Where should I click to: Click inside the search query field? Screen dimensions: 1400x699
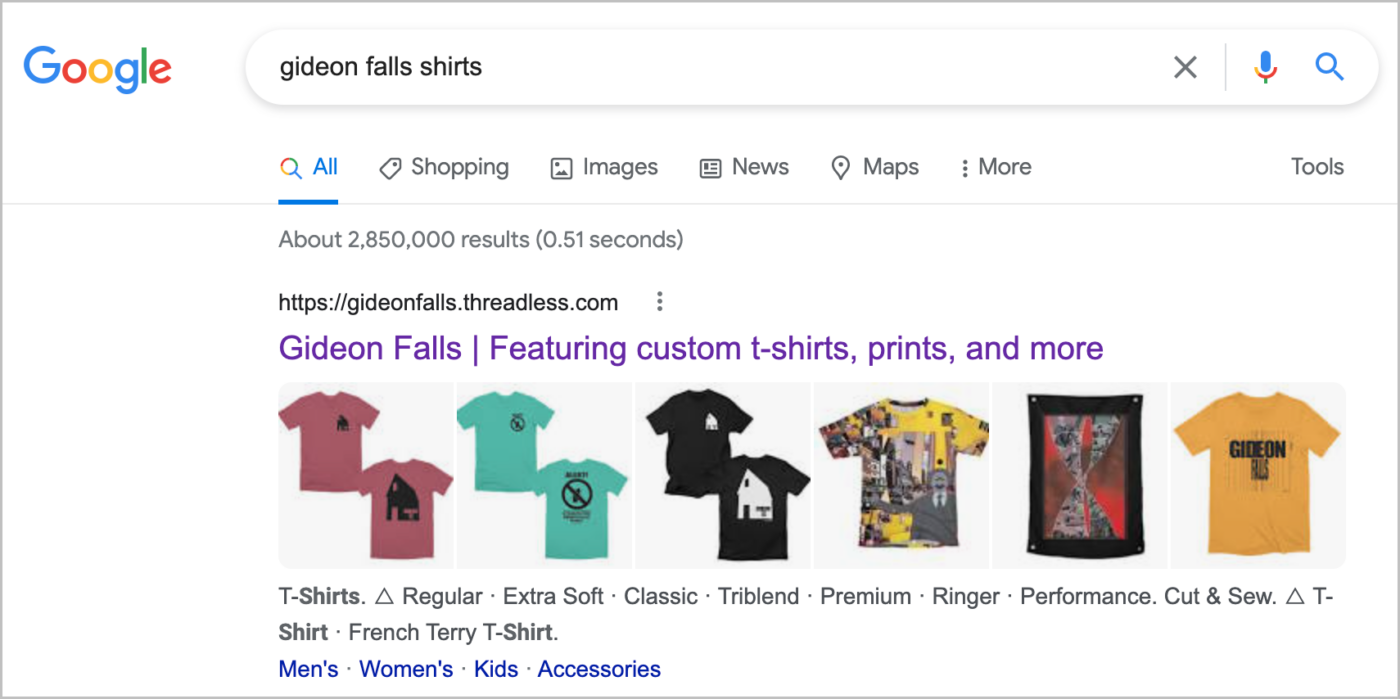pyautogui.click(x=700, y=67)
